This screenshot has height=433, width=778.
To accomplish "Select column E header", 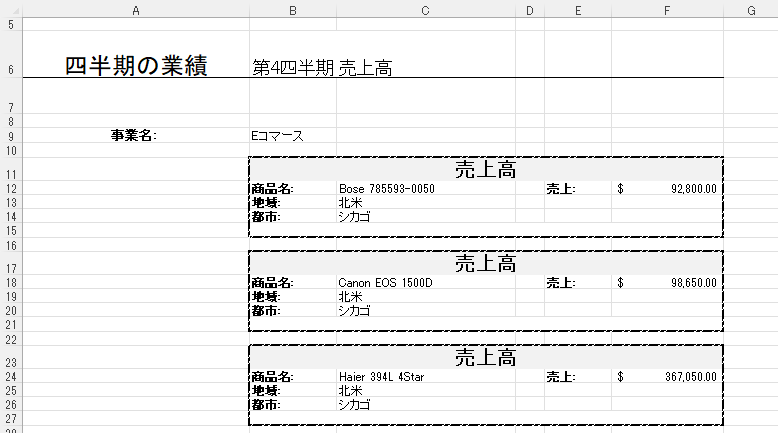I will [578, 10].
